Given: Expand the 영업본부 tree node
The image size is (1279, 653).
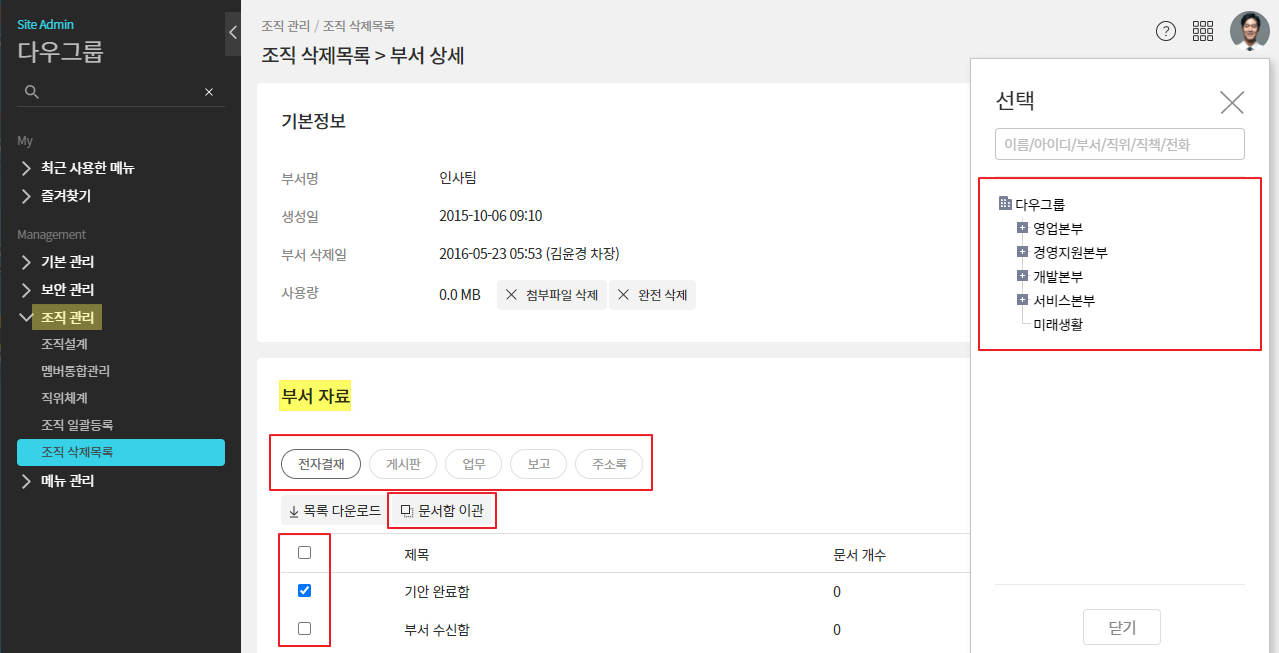Looking at the screenshot, I should point(1022,228).
